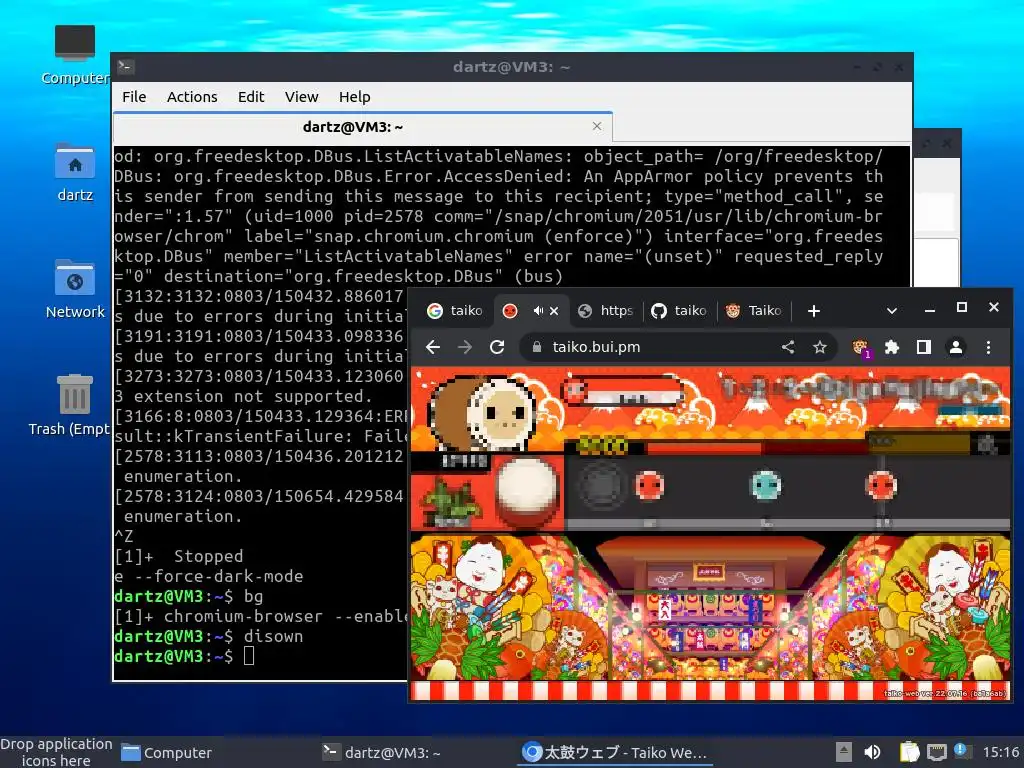Switch to the GitHub taiko tab

pos(679,311)
